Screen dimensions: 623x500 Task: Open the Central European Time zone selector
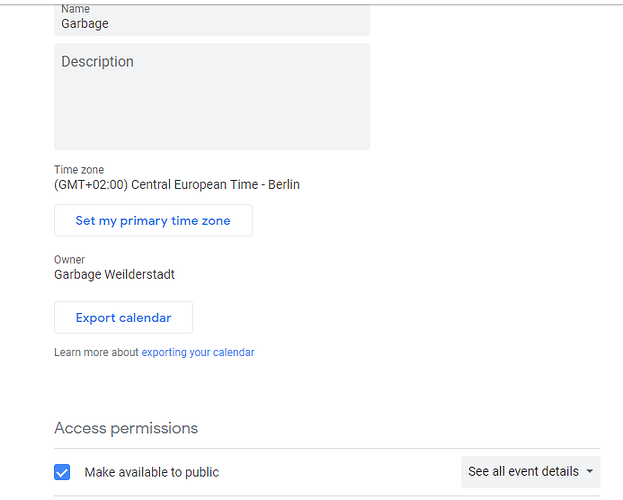tap(177, 185)
